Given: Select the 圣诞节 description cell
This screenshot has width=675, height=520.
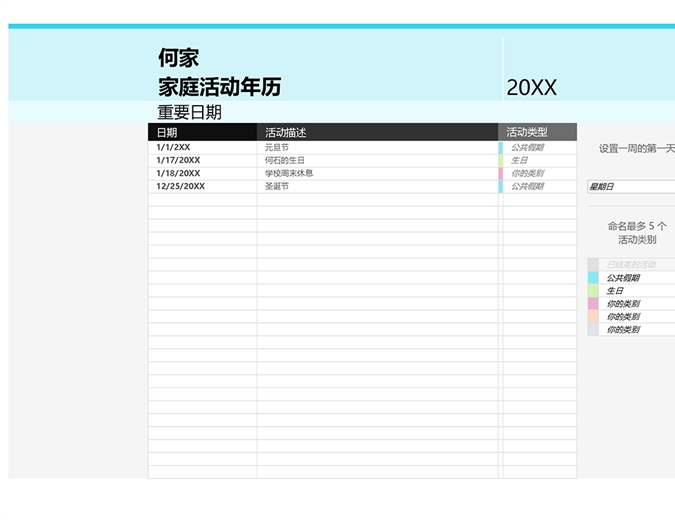Looking at the screenshot, I should [377, 186].
